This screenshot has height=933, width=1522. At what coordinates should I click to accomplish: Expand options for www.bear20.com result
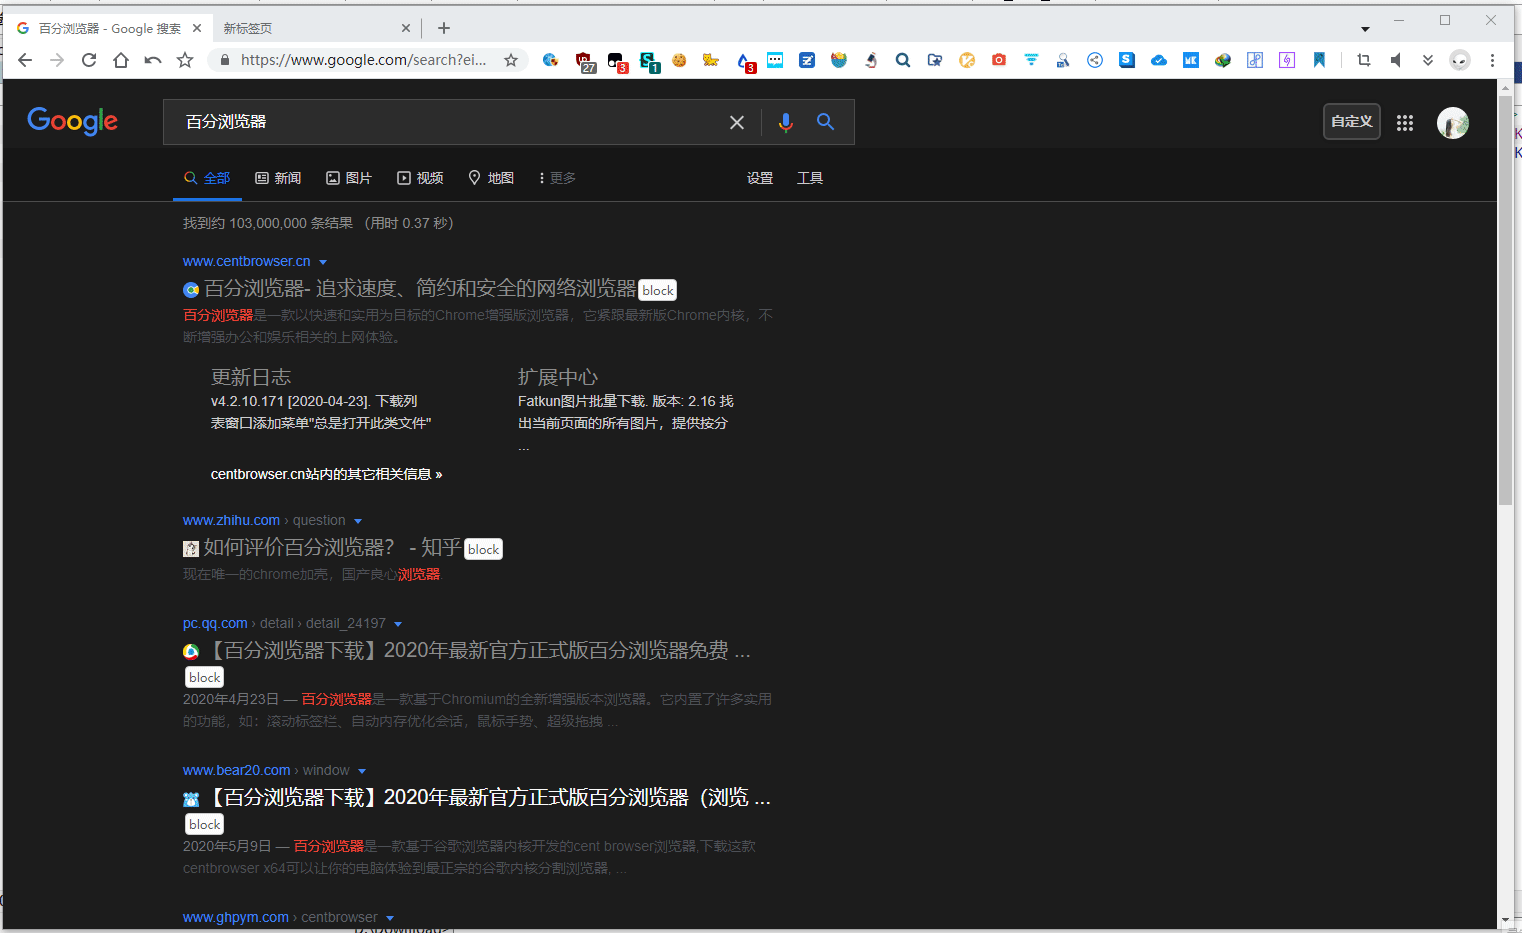pos(362,771)
